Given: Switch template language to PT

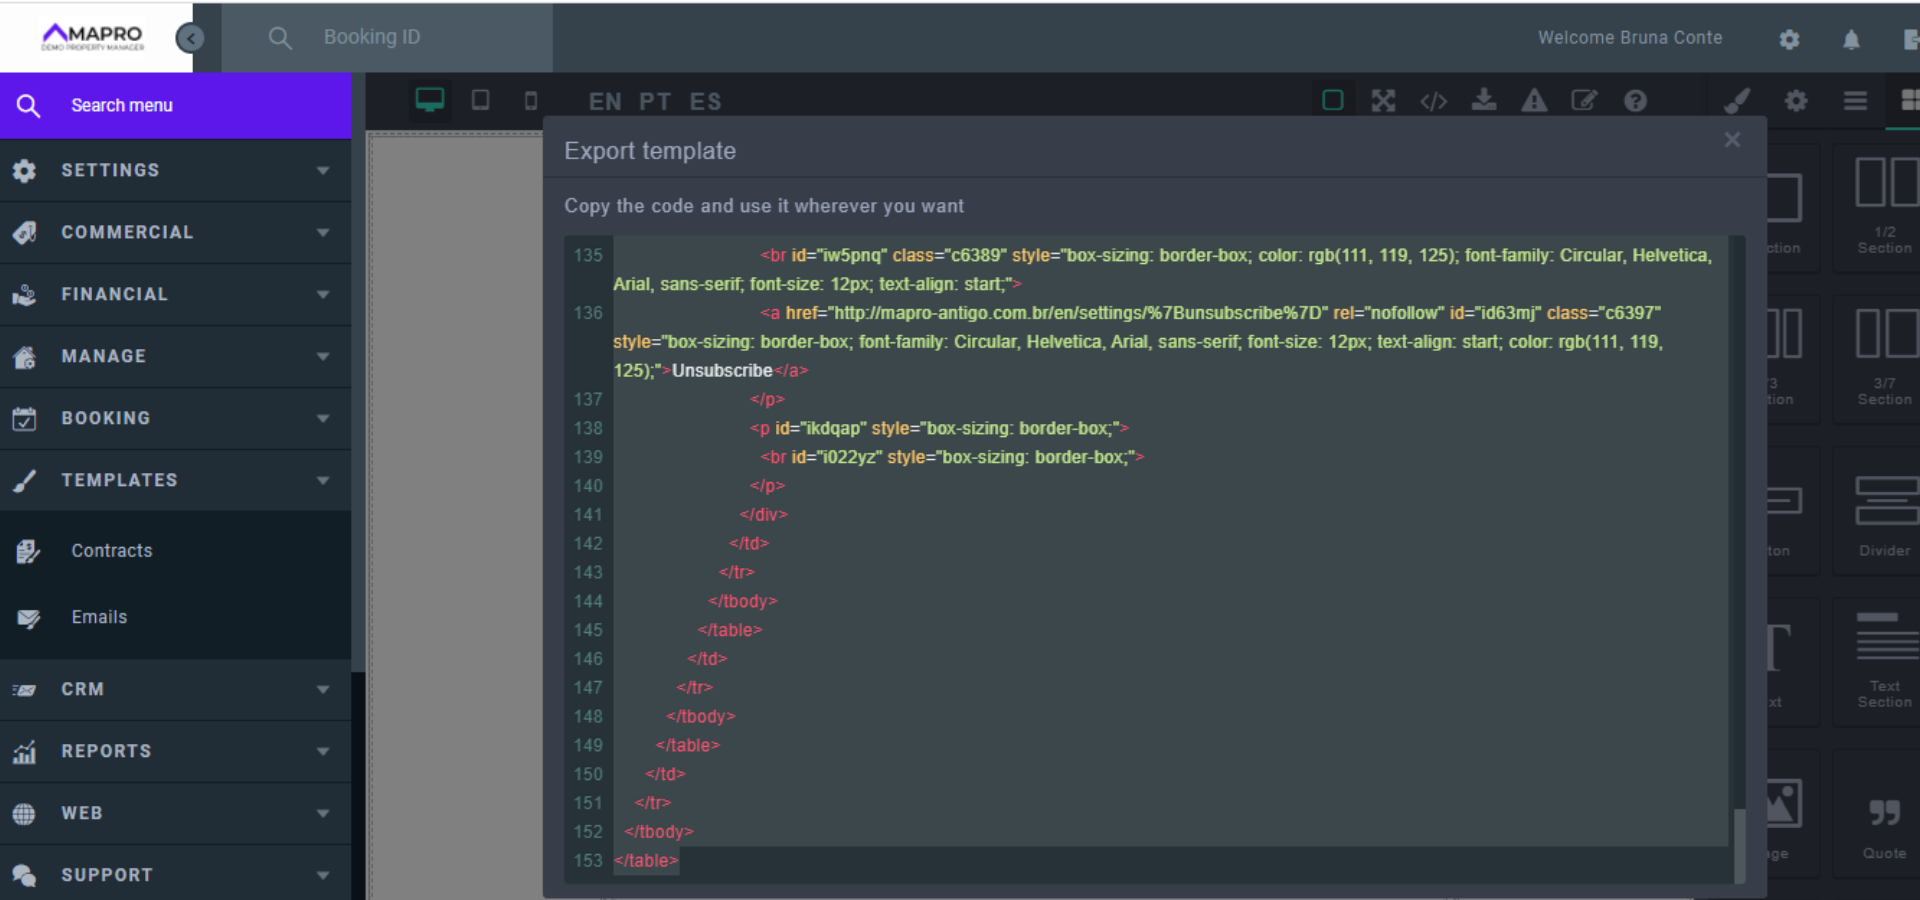Looking at the screenshot, I should coord(655,101).
